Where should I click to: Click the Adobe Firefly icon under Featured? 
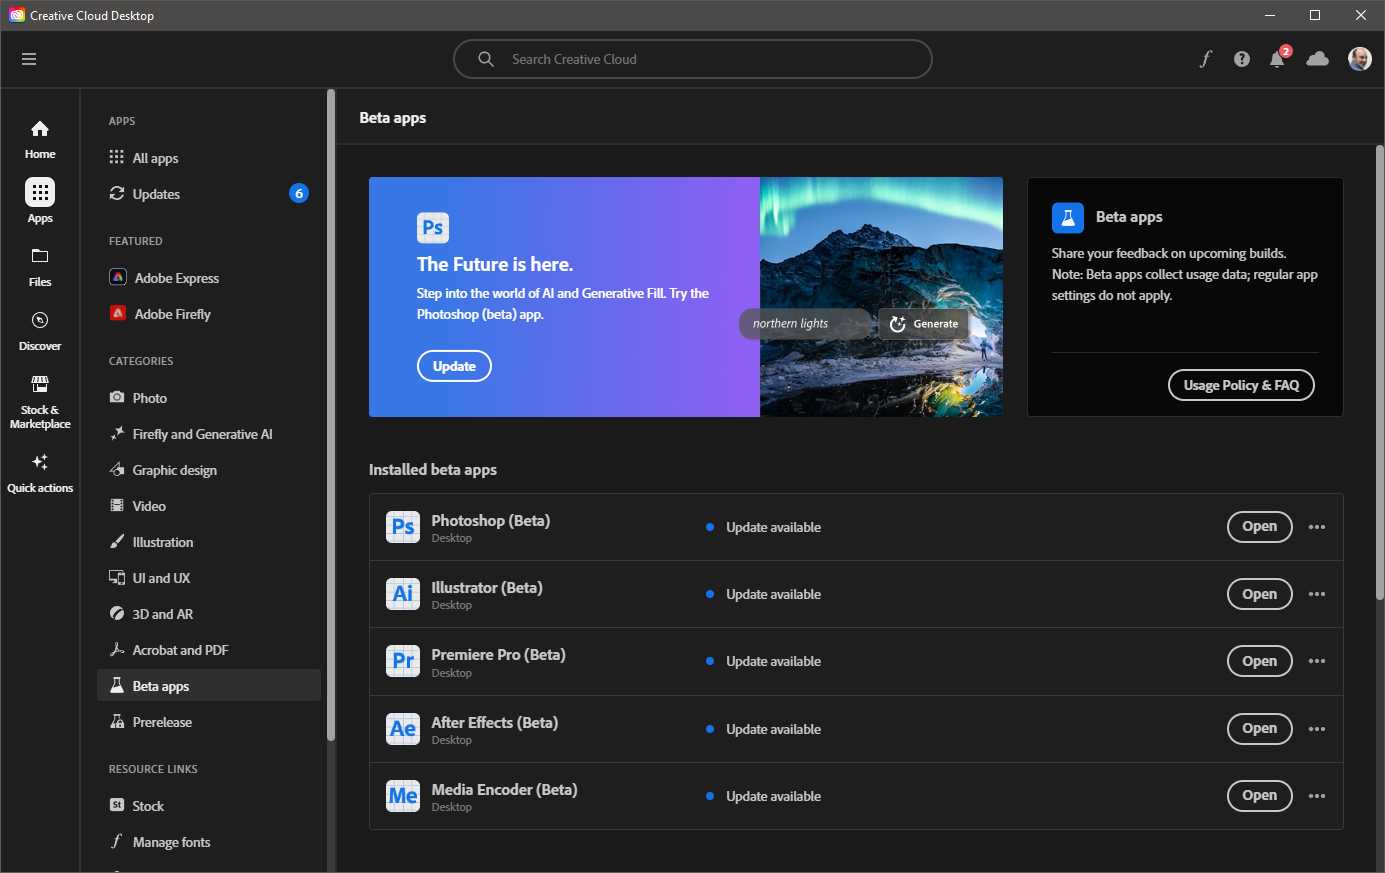pyautogui.click(x=116, y=313)
